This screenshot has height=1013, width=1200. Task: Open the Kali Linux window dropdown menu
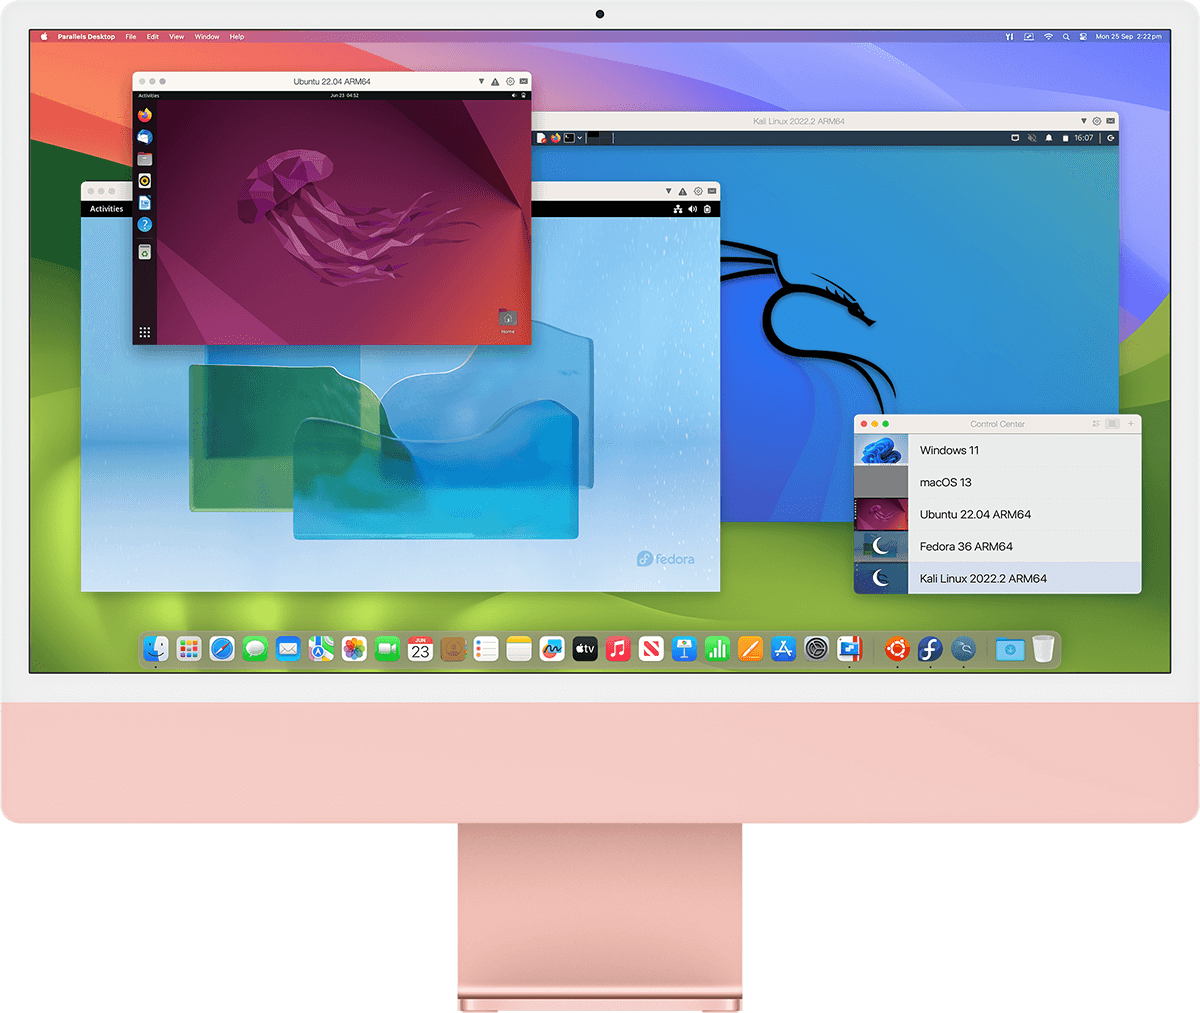pos(1085,120)
